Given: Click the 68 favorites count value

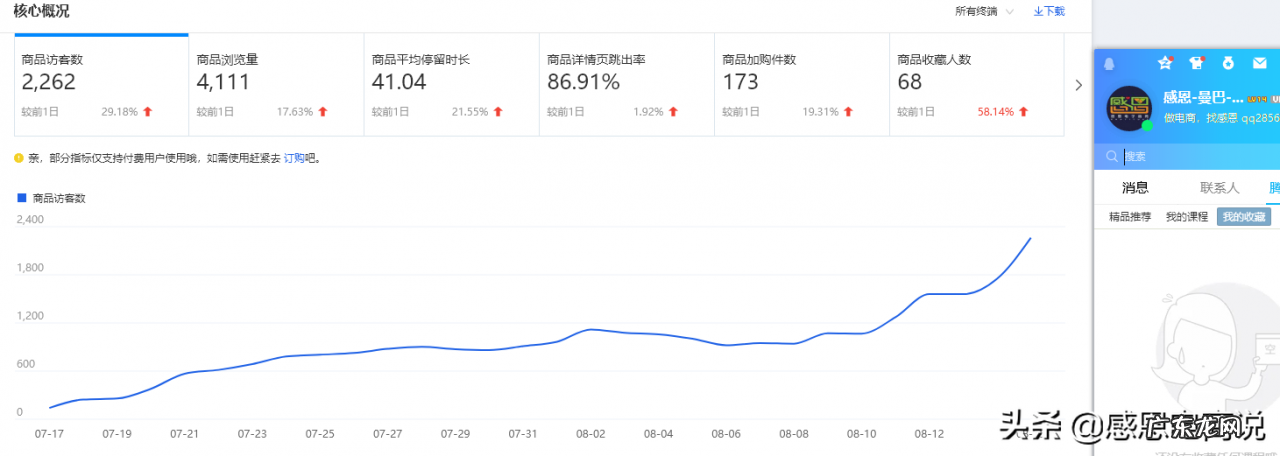Looking at the screenshot, I should pyautogui.click(x=909, y=83).
